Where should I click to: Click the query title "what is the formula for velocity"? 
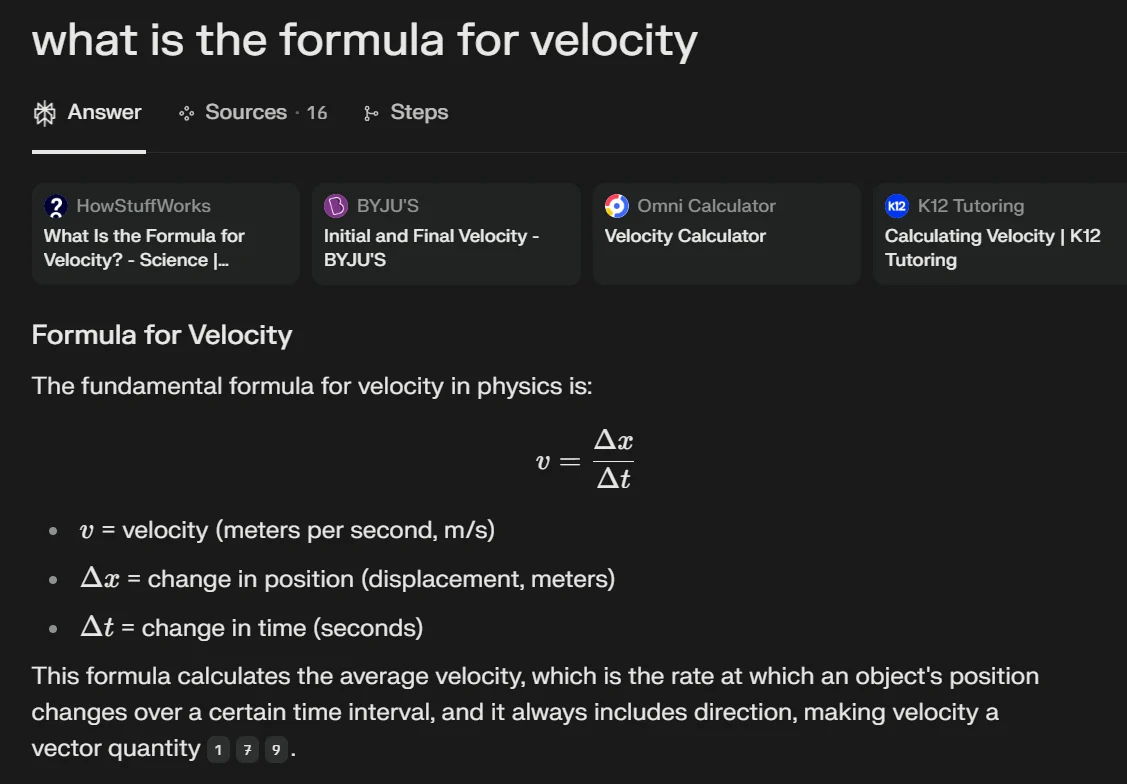coord(364,40)
